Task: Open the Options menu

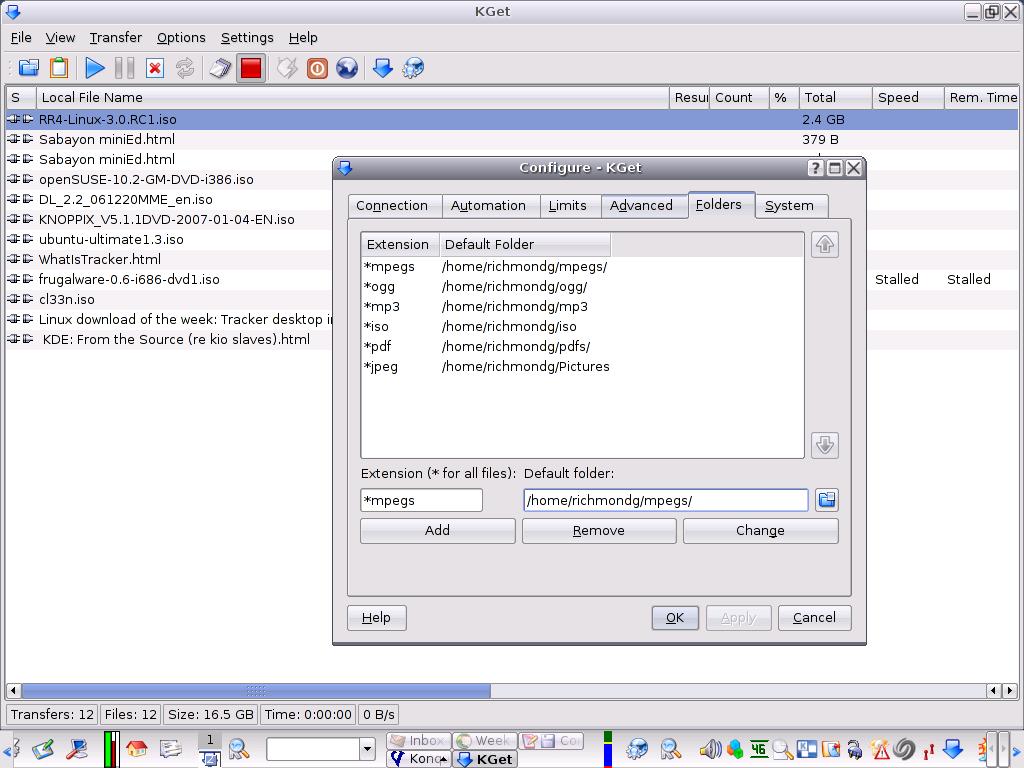Action: point(181,38)
